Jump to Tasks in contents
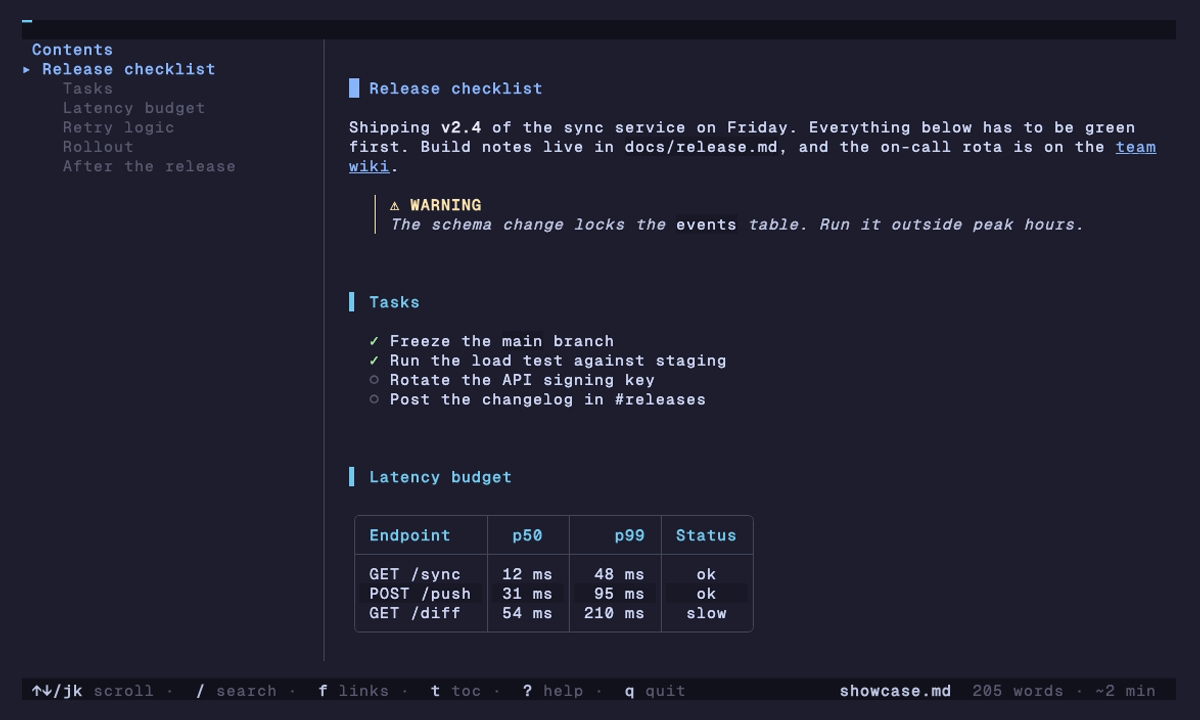 click(88, 88)
